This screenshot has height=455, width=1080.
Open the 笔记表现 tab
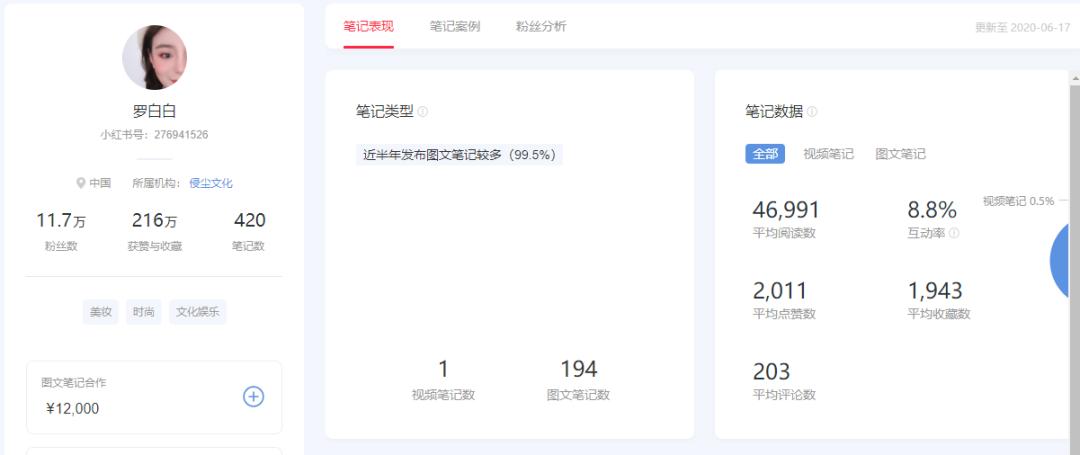click(368, 27)
